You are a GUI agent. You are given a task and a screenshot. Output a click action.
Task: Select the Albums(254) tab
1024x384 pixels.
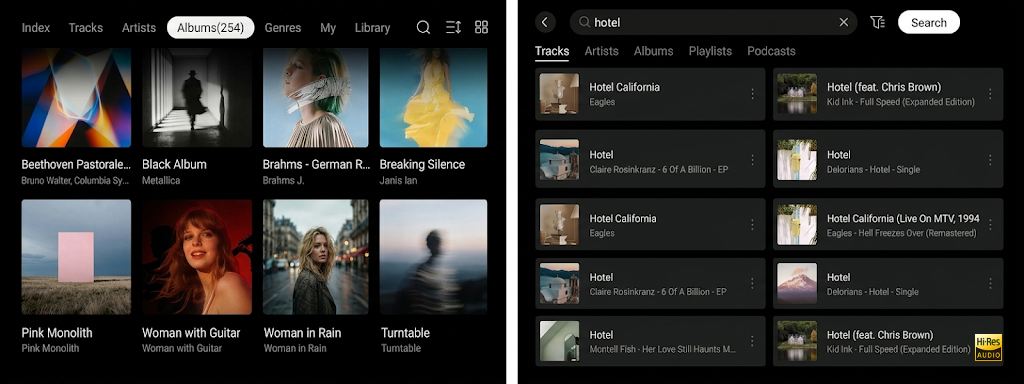point(210,27)
